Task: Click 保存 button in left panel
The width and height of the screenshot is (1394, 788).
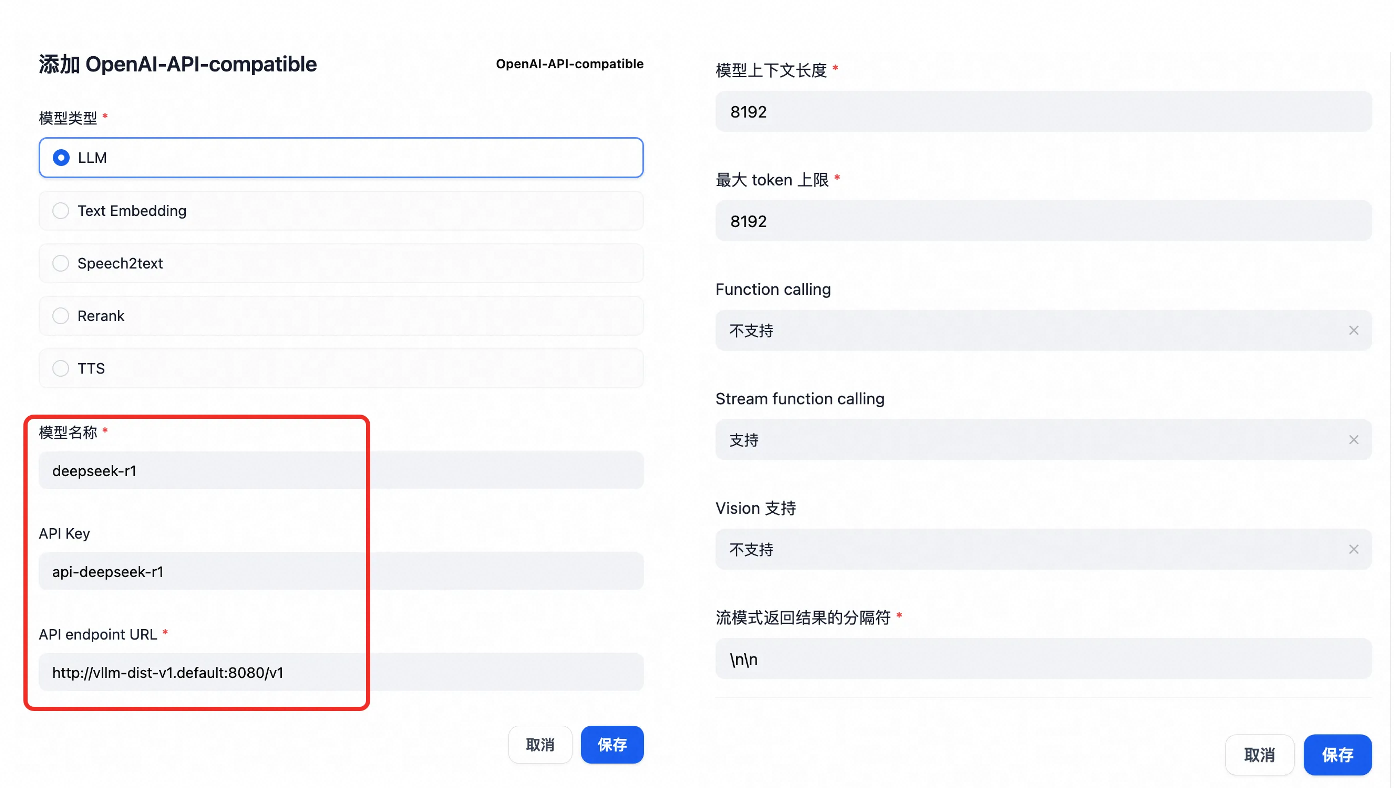Action: click(612, 745)
